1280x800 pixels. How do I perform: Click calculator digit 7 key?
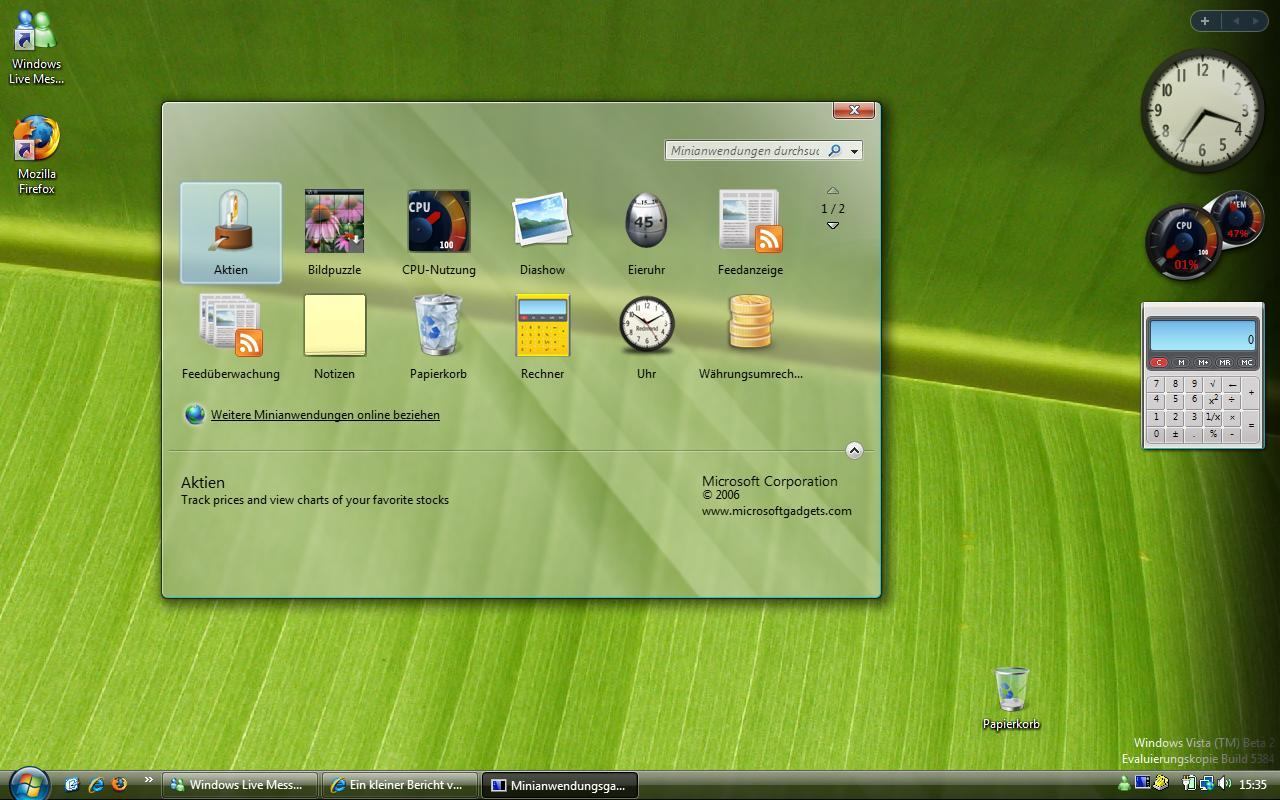point(1156,384)
